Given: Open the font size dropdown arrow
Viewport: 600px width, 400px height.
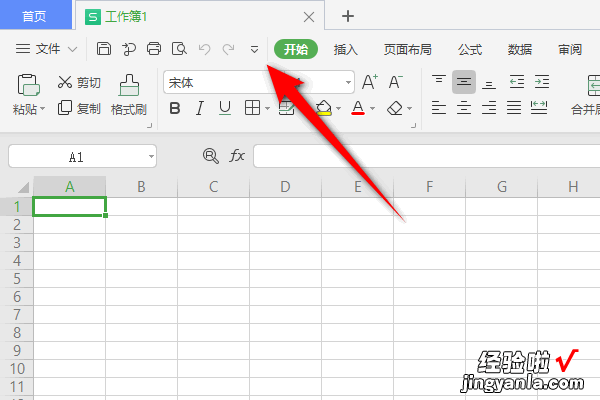Looking at the screenshot, I should click(x=348, y=82).
